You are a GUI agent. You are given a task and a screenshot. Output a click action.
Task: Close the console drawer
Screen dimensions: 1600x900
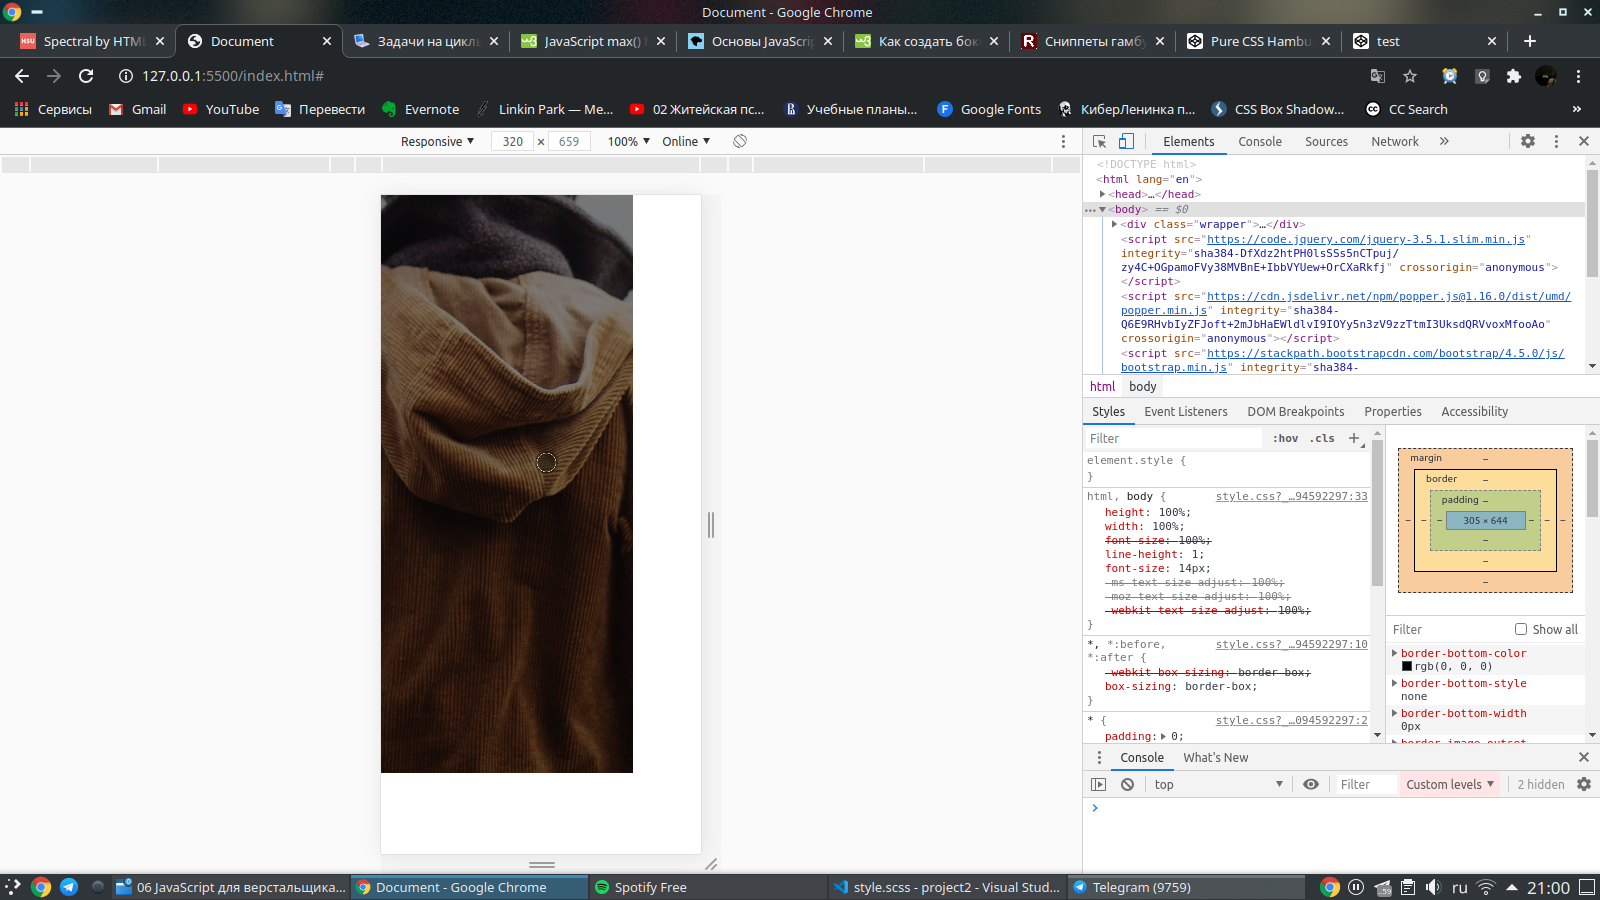1583,757
